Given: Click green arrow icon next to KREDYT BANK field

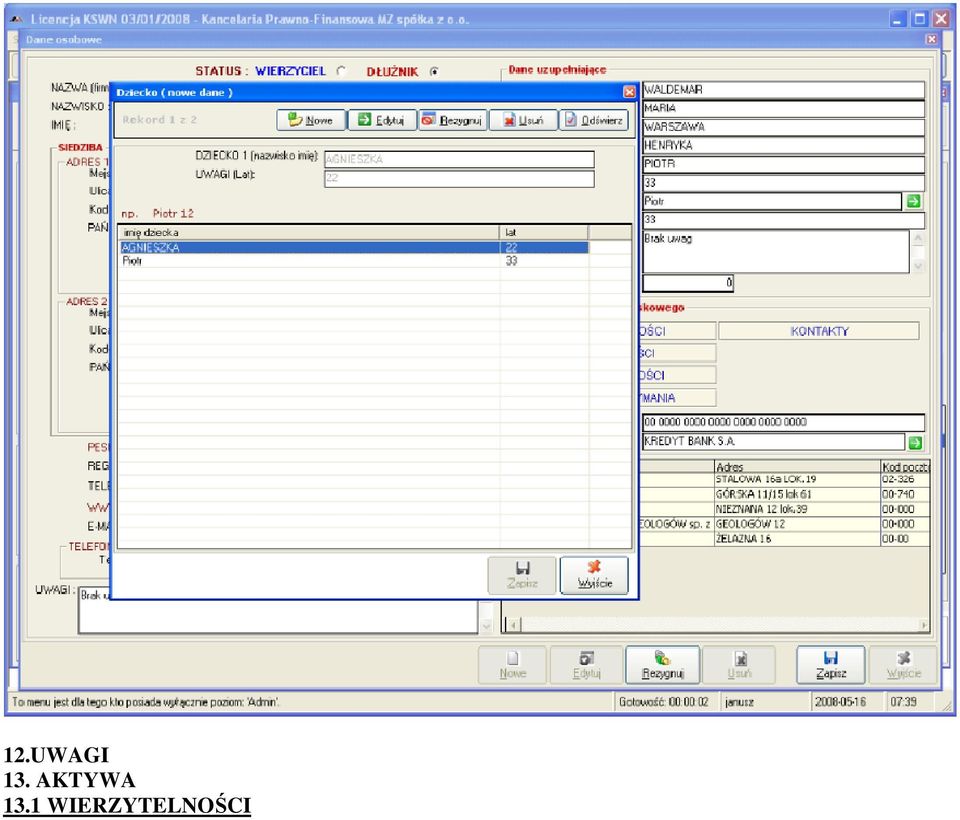Looking at the screenshot, I should point(915,443).
